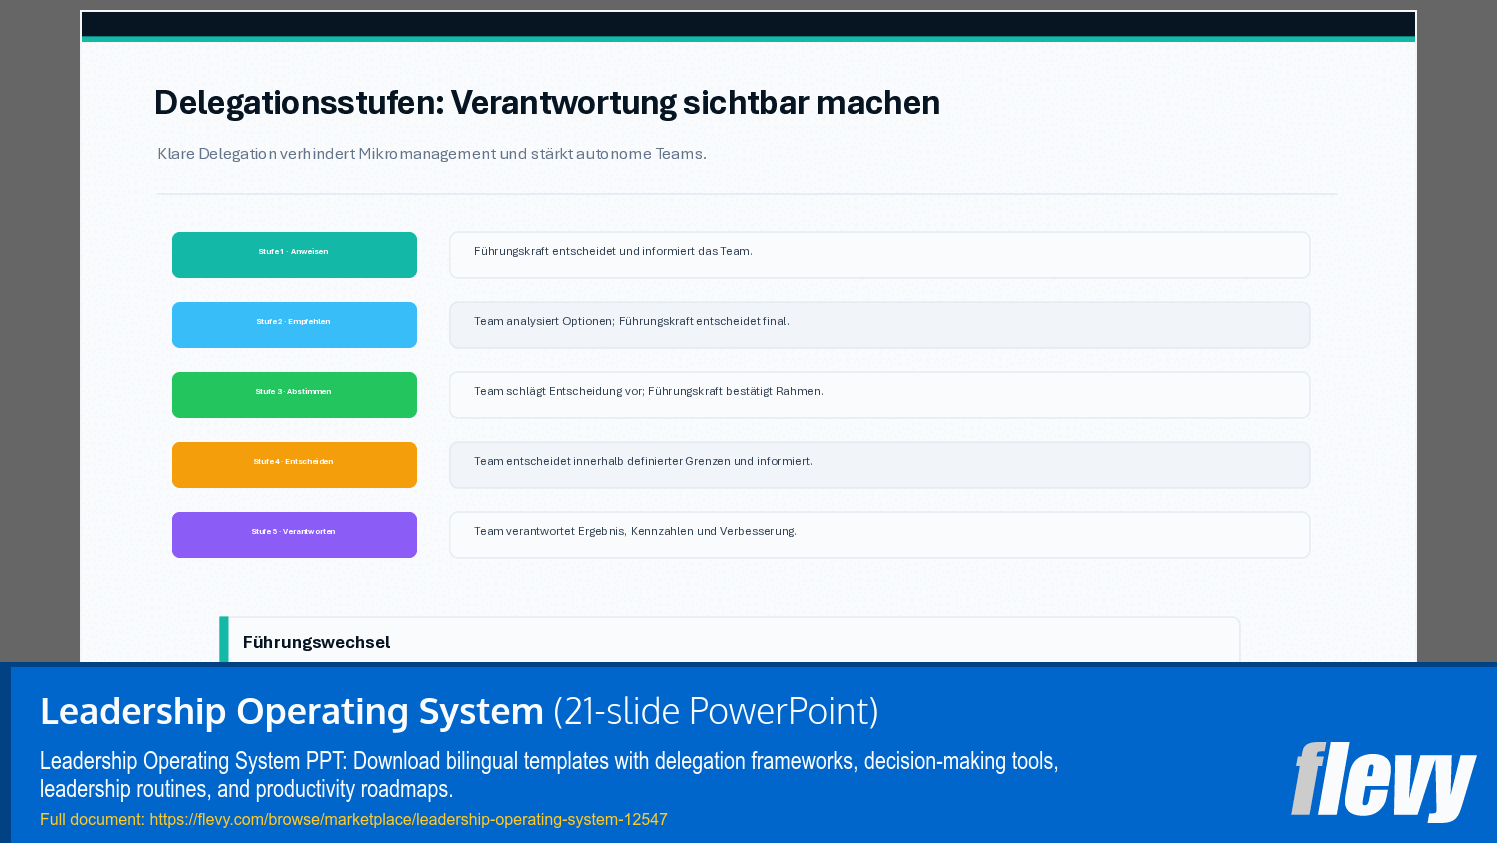Select text 'Team schlägt Entscheidung vor' row
Image resolution: width=1497 pixels, height=843 pixels.
pyautogui.click(x=880, y=395)
